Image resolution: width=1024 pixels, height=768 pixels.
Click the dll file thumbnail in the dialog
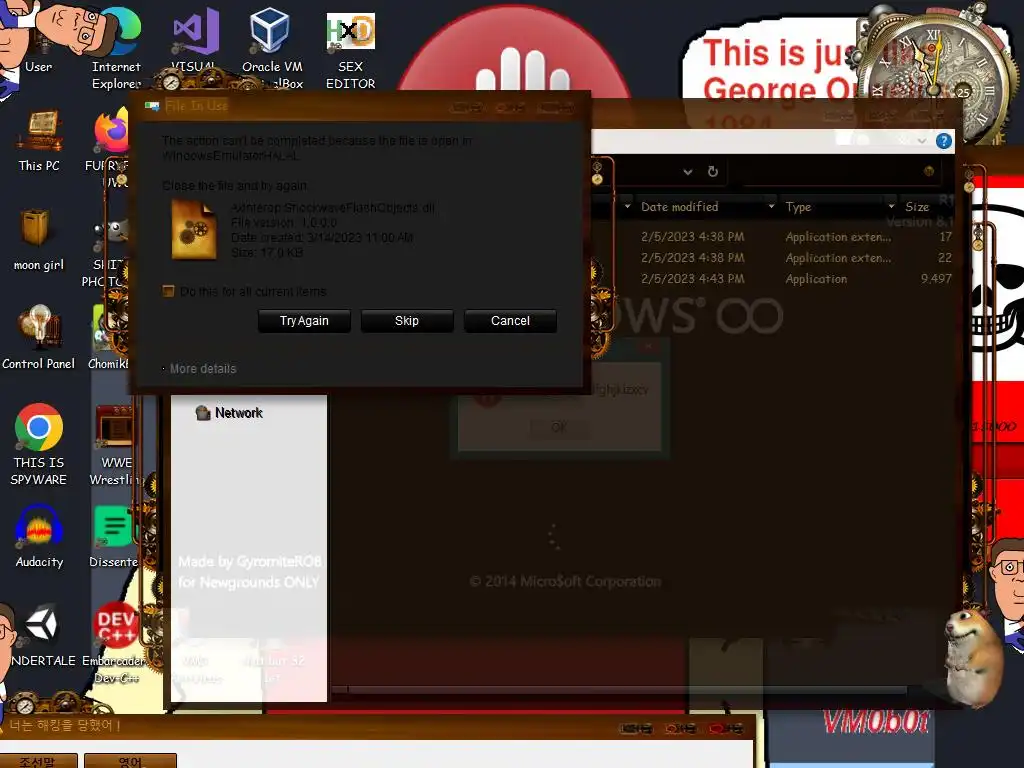point(194,230)
